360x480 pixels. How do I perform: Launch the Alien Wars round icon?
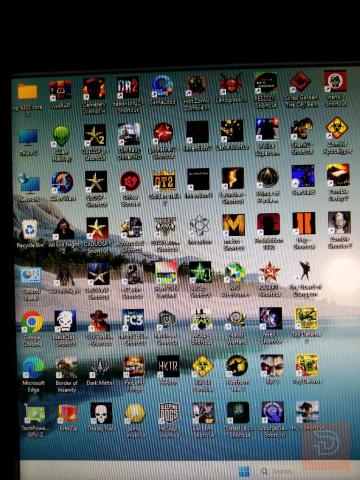tap(62, 182)
